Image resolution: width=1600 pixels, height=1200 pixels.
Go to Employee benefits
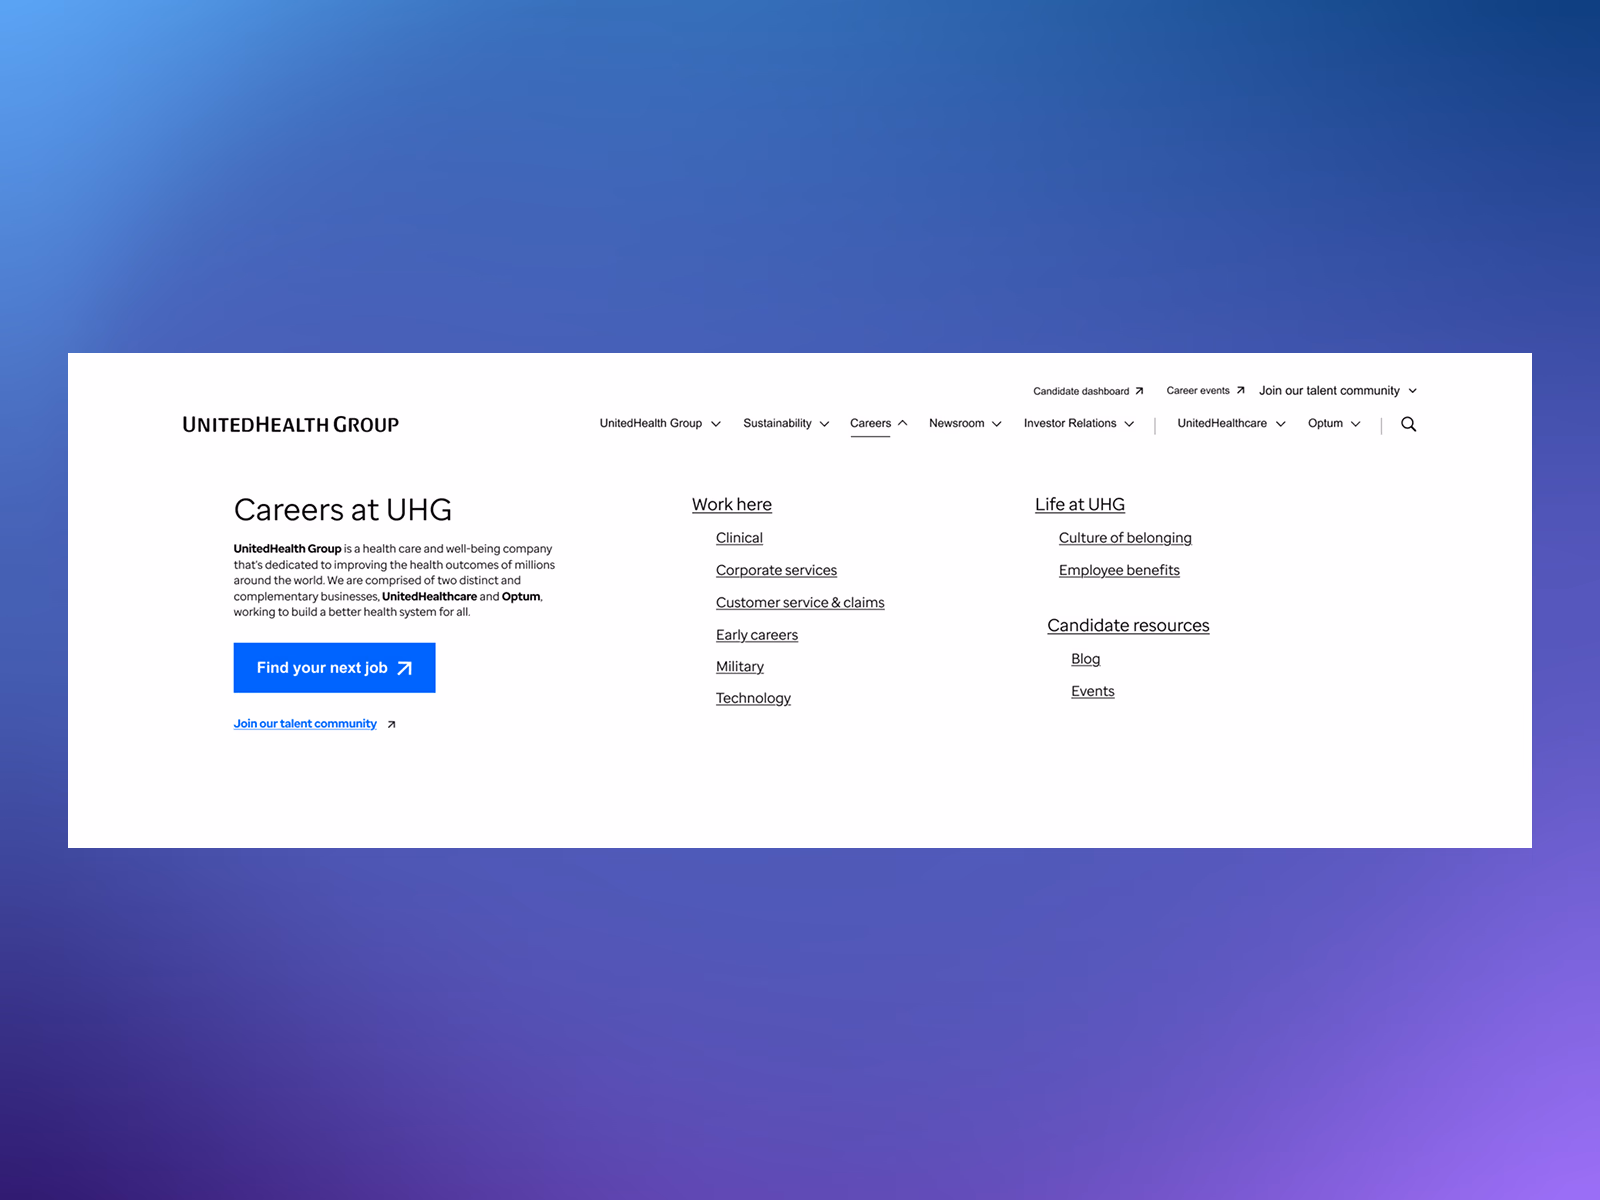(1119, 570)
